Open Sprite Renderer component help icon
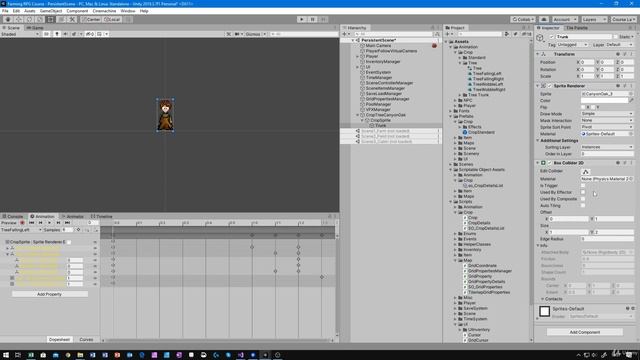 [x=618, y=86]
